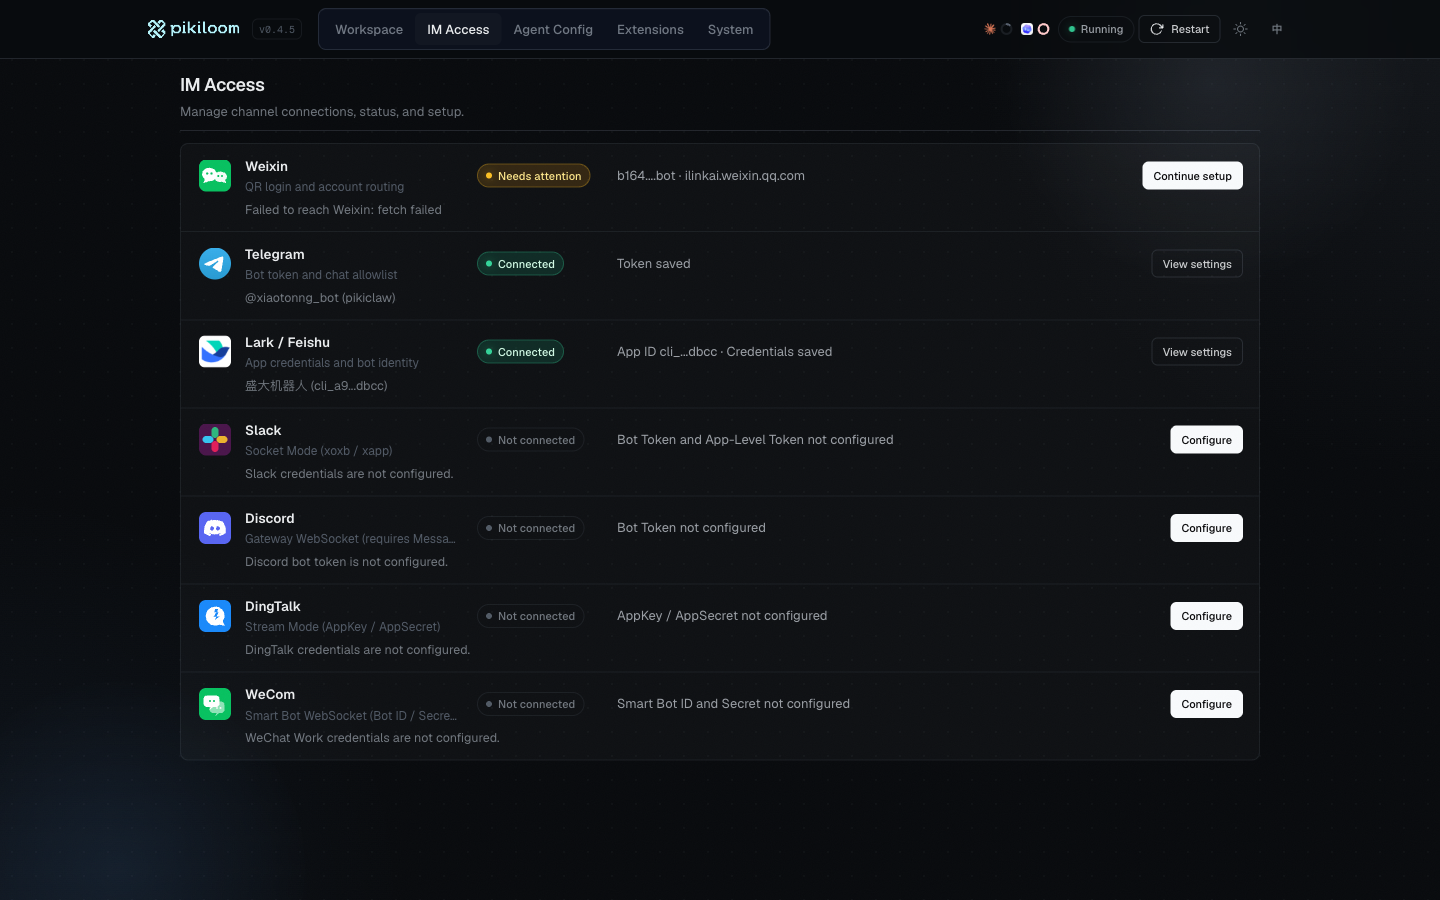
Task: Toggle light theme with the sun icon
Action: [x=1240, y=29]
